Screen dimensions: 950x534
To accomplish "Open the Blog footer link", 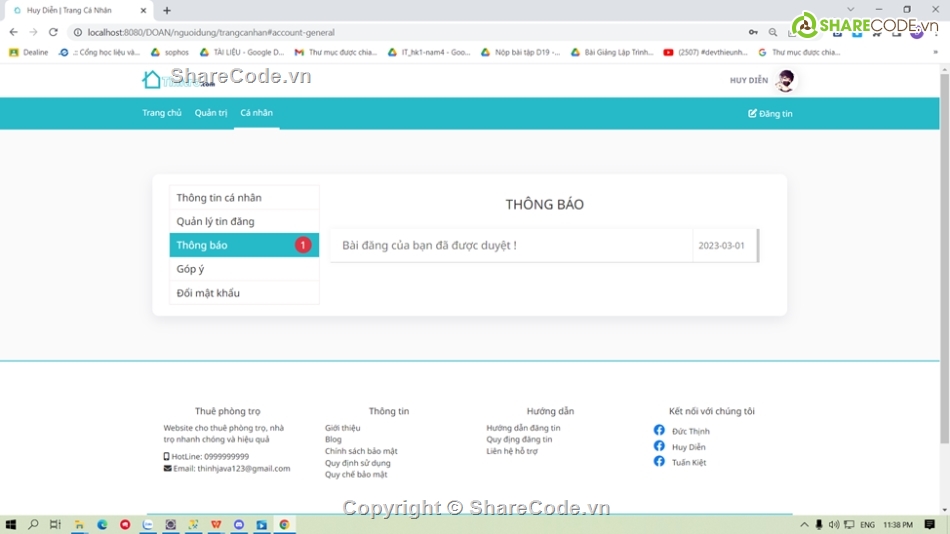I will [x=333, y=439].
